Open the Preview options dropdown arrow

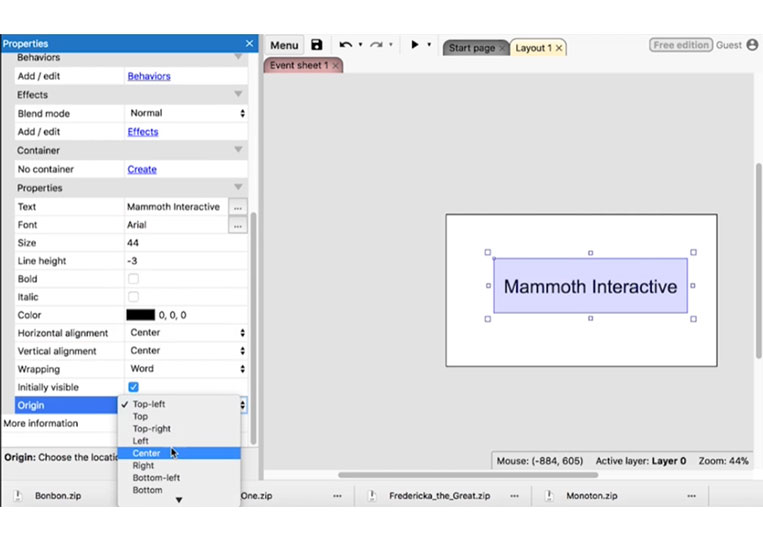(429, 44)
